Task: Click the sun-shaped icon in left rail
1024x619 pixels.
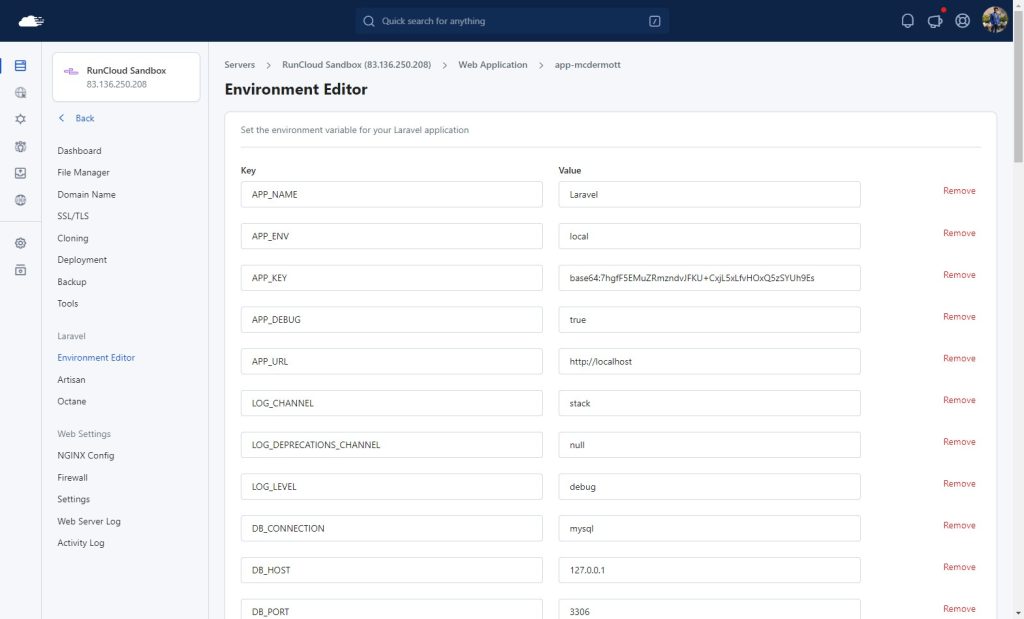Action: coord(20,119)
